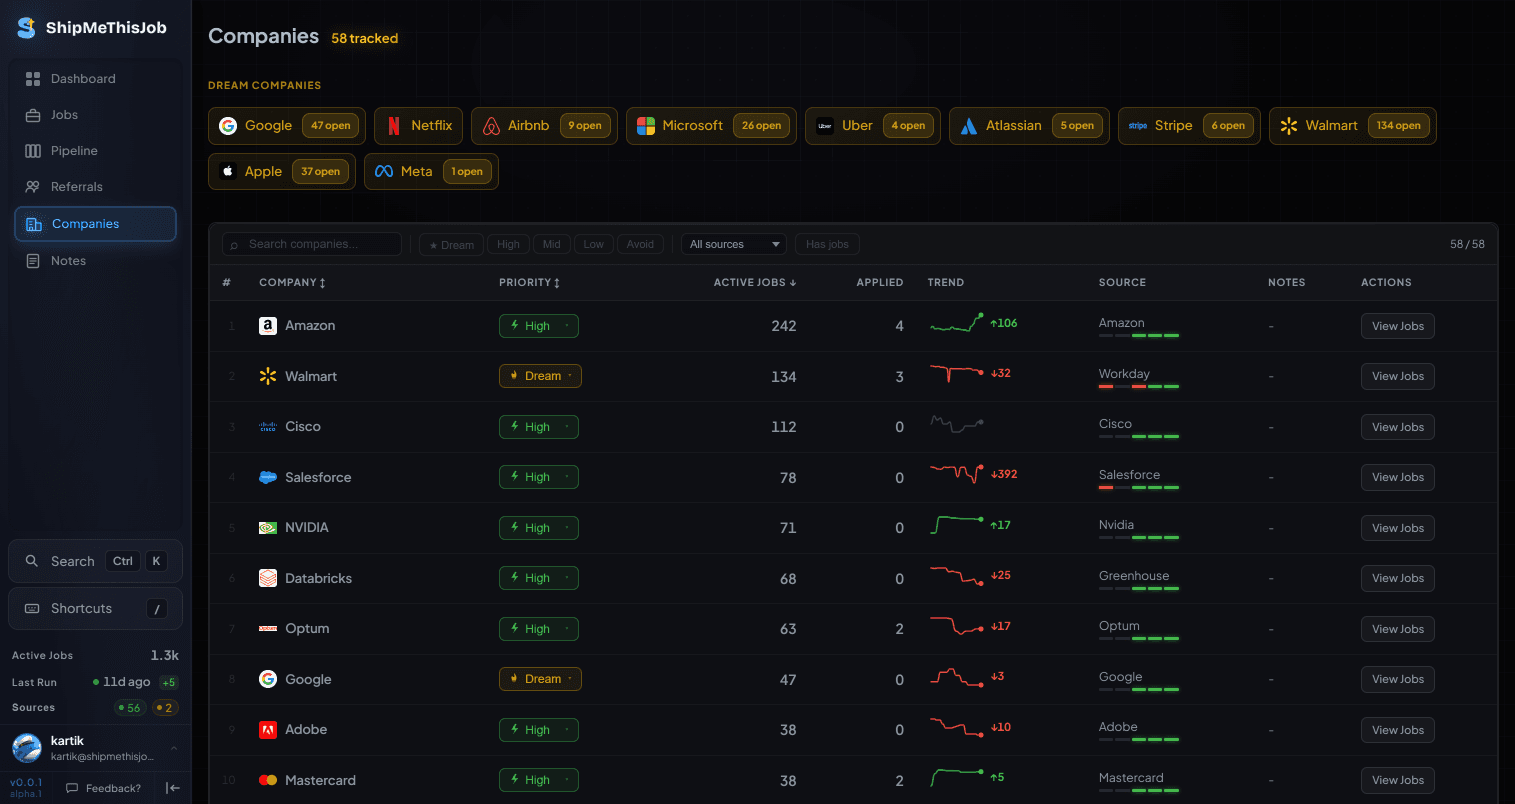Click the Mastercard company name
The width and height of the screenshot is (1515, 804).
tap(320, 780)
